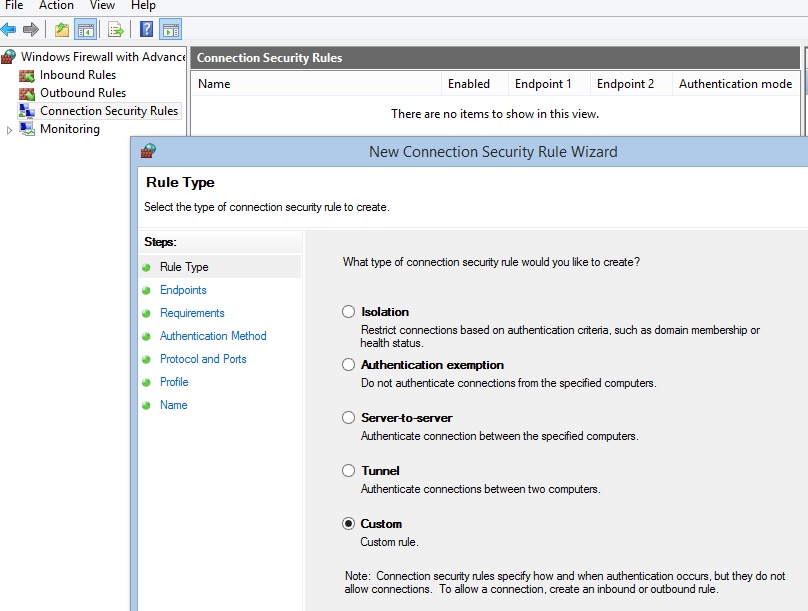808x611 pixels.
Task: Click the New Connection Security Rule Wizard title
Action: pos(493,152)
